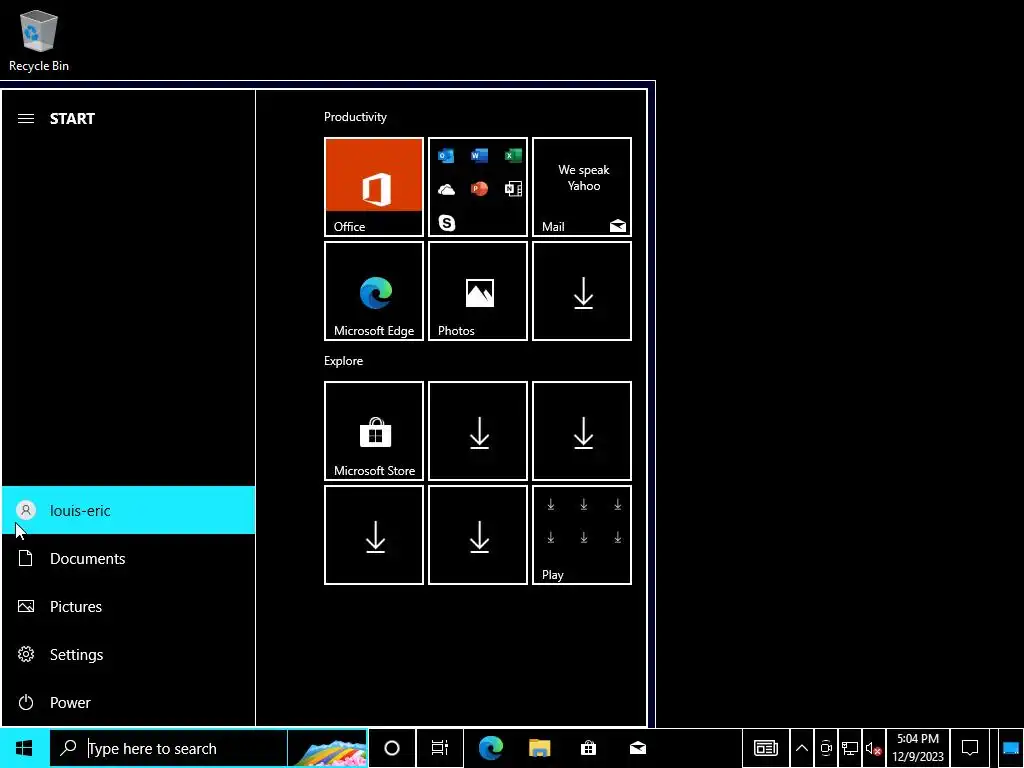Open Pictures from Start sidebar
1024x768 pixels.
pyautogui.click(x=128, y=606)
